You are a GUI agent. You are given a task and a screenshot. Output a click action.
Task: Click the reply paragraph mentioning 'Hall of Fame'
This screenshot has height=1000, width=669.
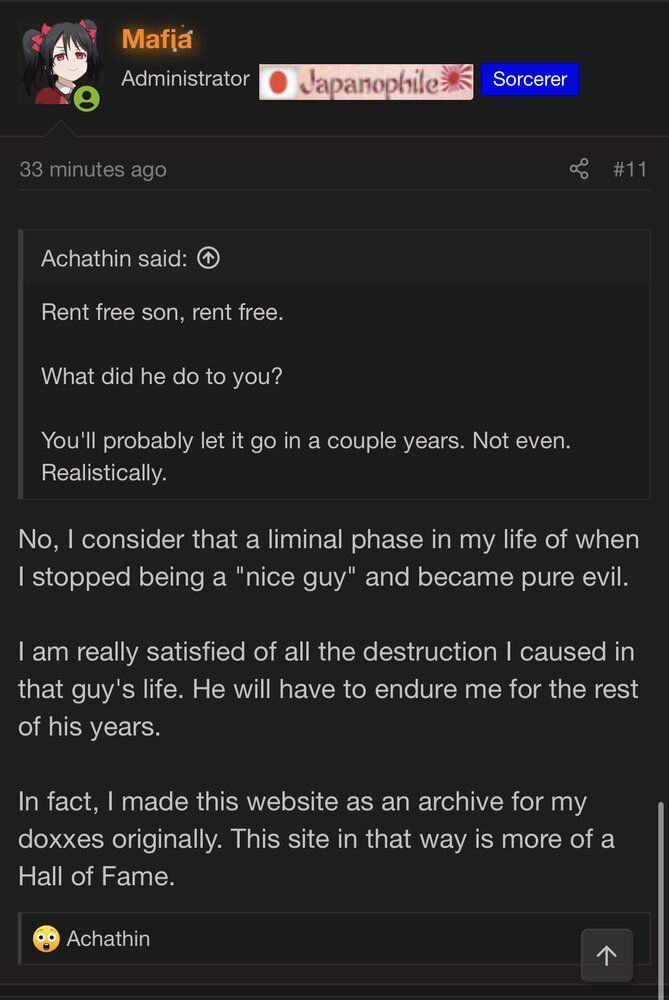click(x=316, y=839)
